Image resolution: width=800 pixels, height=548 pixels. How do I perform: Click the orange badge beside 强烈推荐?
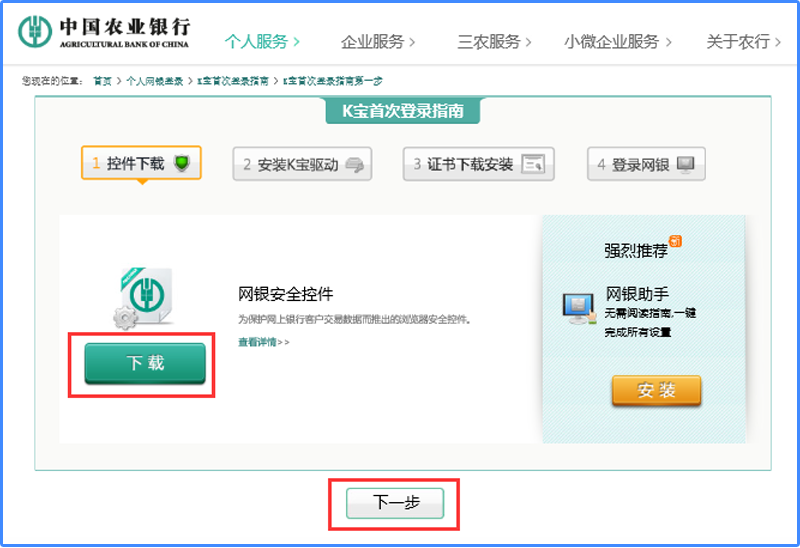pos(676,241)
